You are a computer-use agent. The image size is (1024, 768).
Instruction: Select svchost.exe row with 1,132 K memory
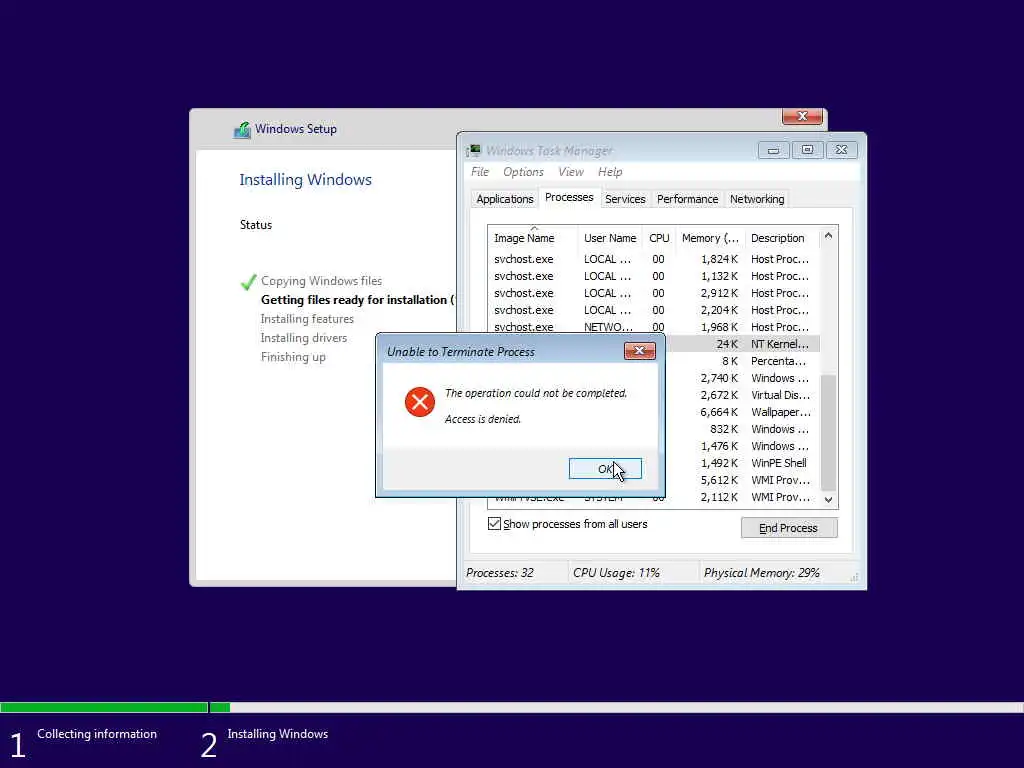point(653,276)
